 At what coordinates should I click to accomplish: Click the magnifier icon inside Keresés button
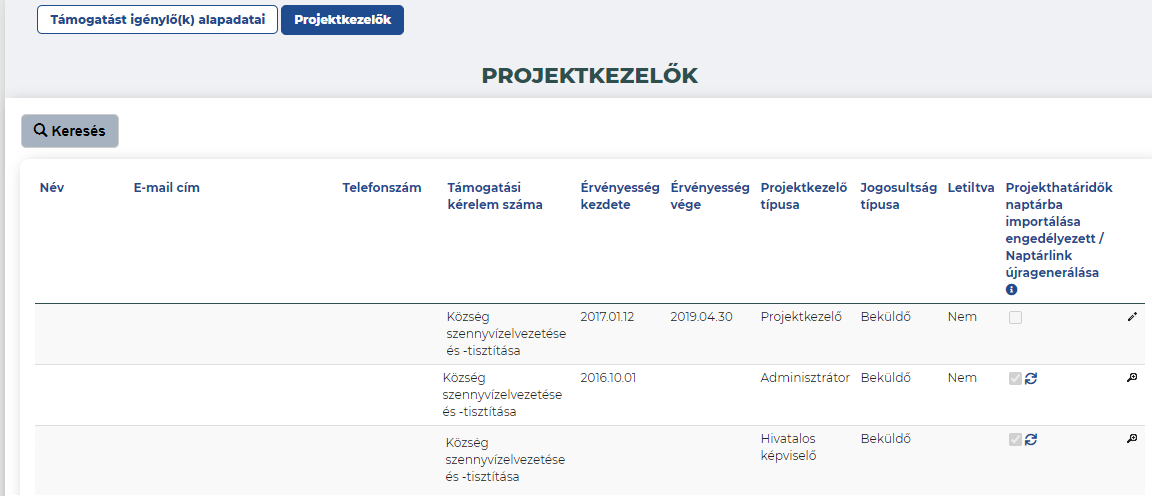click(40, 131)
